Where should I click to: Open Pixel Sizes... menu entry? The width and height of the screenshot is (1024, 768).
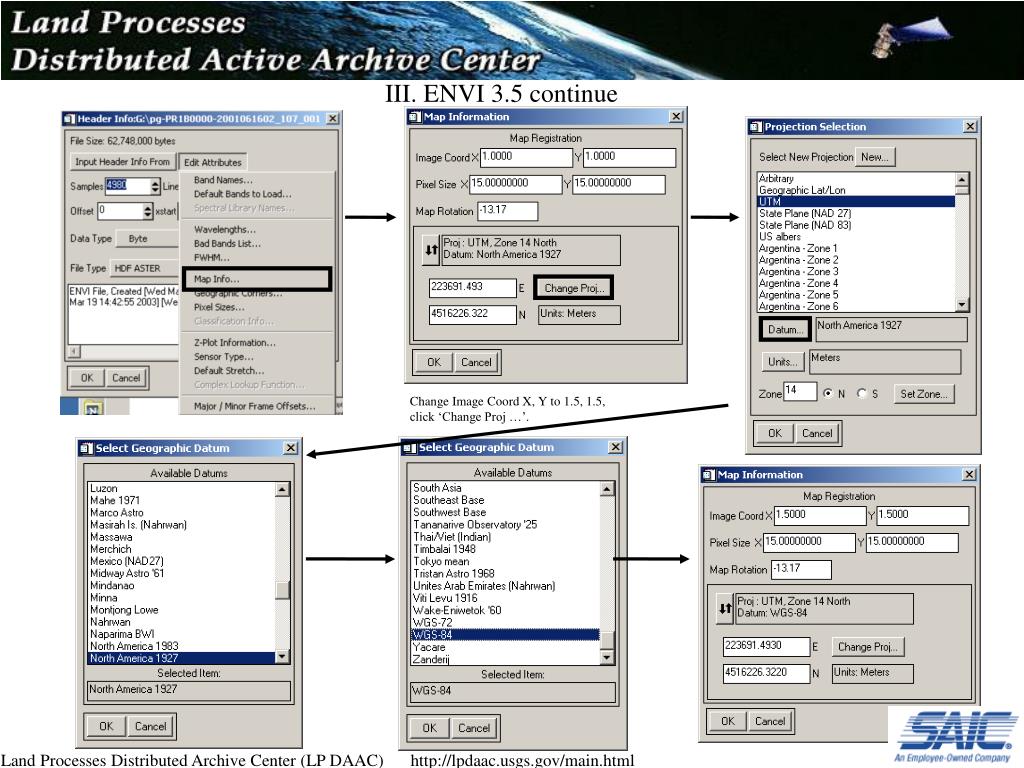pyautogui.click(x=219, y=307)
